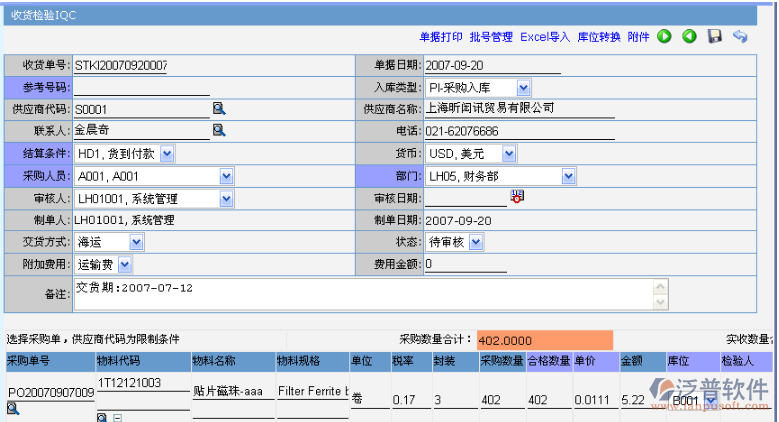Click the magnifier icon under material code
This screenshot has width=779, height=422.
(102, 416)
